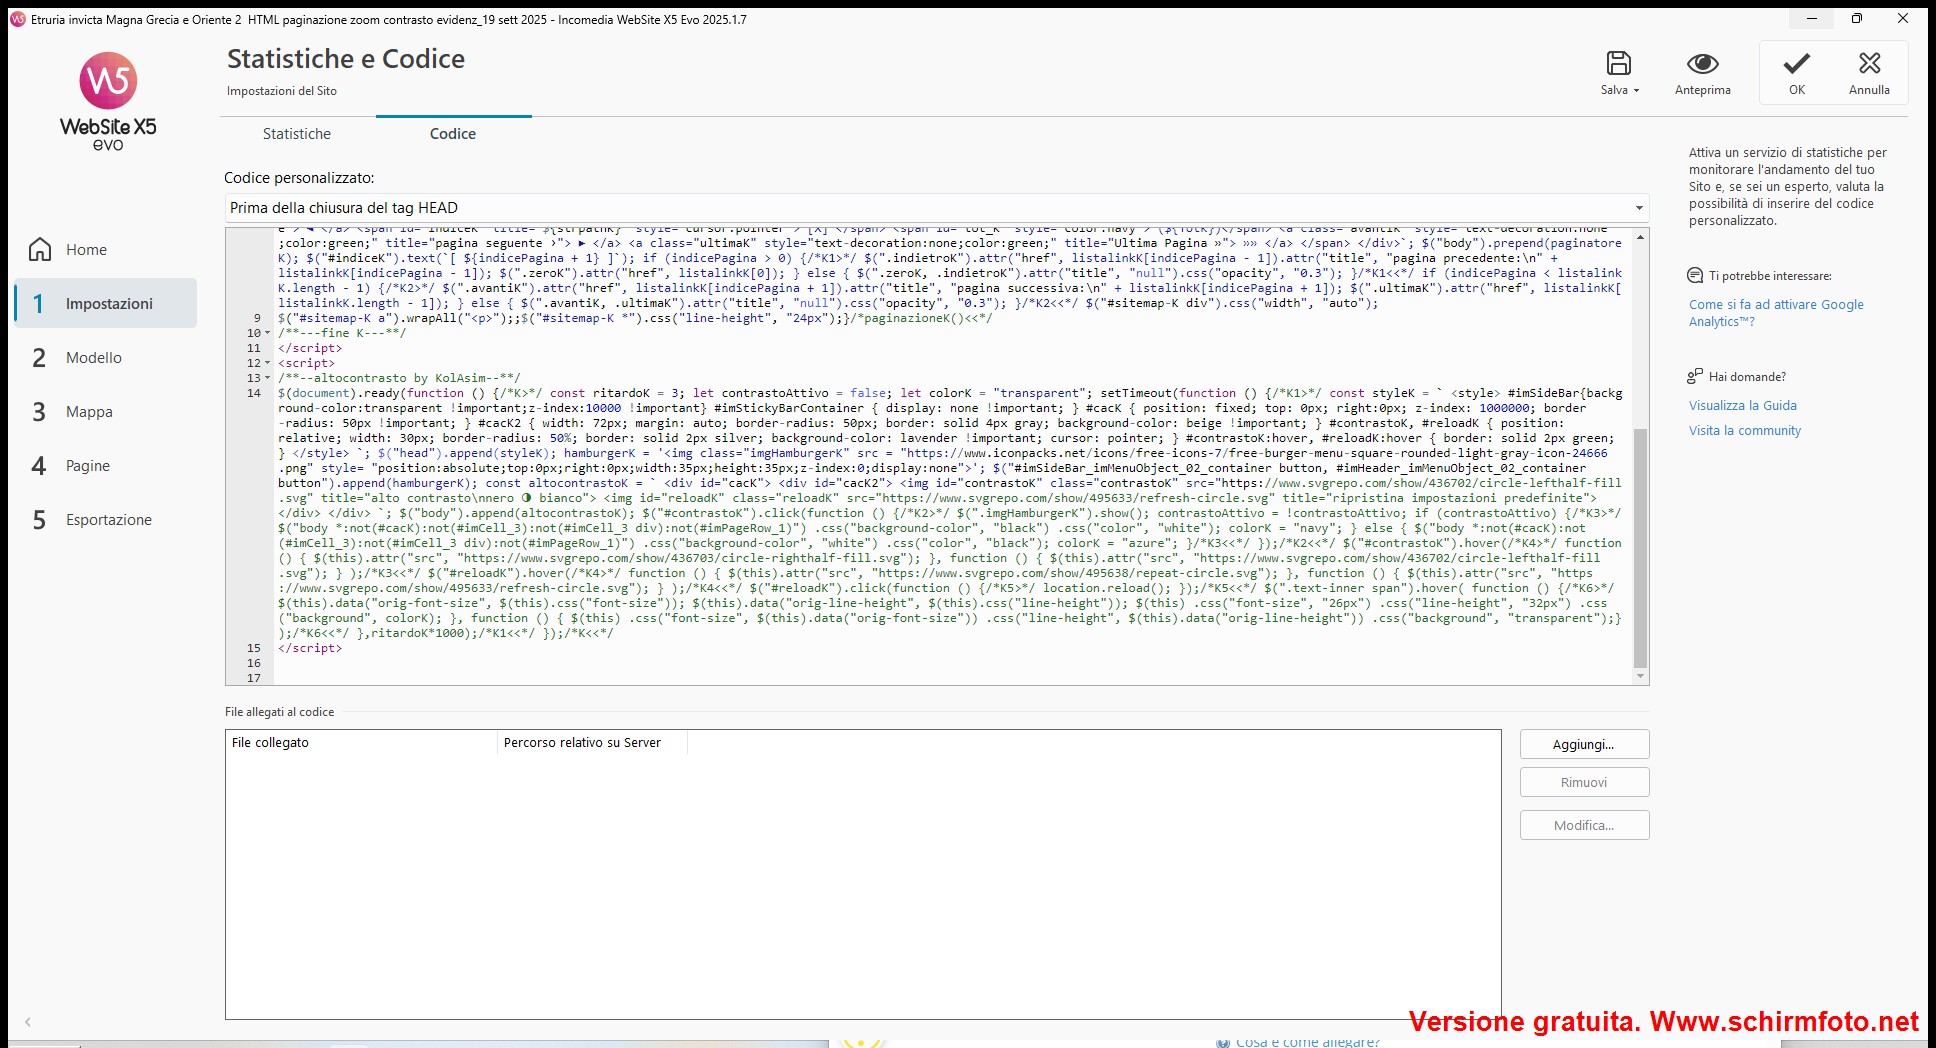The width and height of the screenshot is (1936, 1048).
Task: Click the Salva disk icon
Action: [x=1618, y=63]
